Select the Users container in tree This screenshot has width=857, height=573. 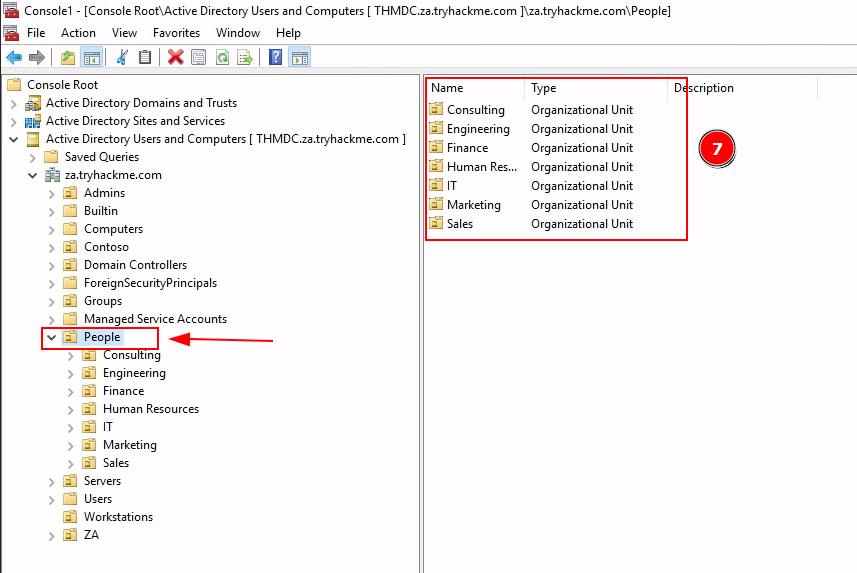coord(98,499)
